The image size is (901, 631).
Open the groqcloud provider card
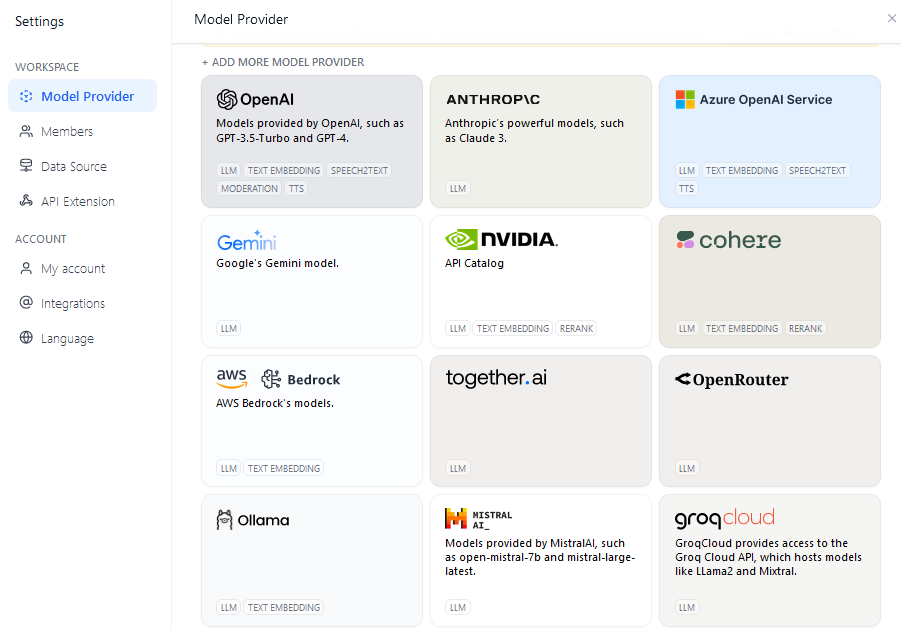click(770, 561)
